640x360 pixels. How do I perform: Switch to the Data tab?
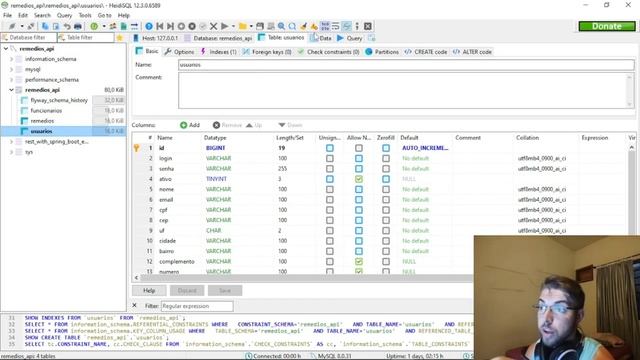tap(321, 38)
